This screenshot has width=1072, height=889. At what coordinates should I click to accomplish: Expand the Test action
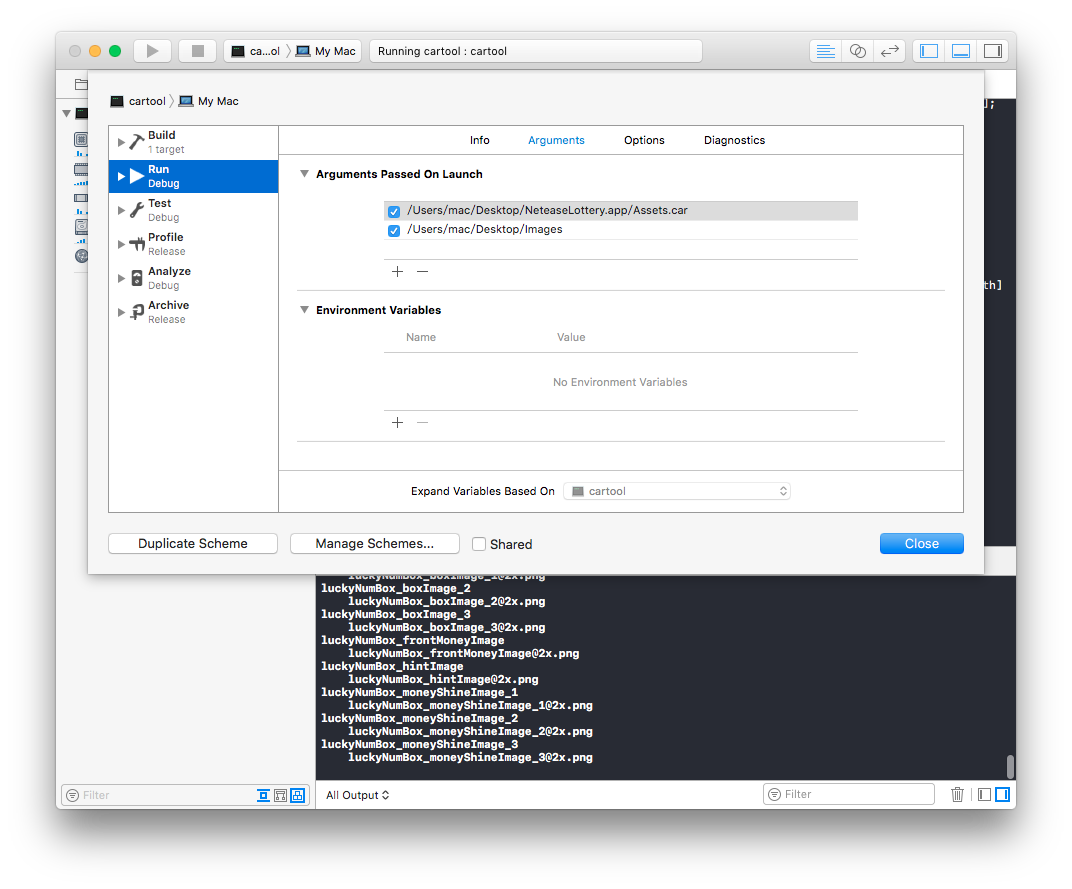121,211
